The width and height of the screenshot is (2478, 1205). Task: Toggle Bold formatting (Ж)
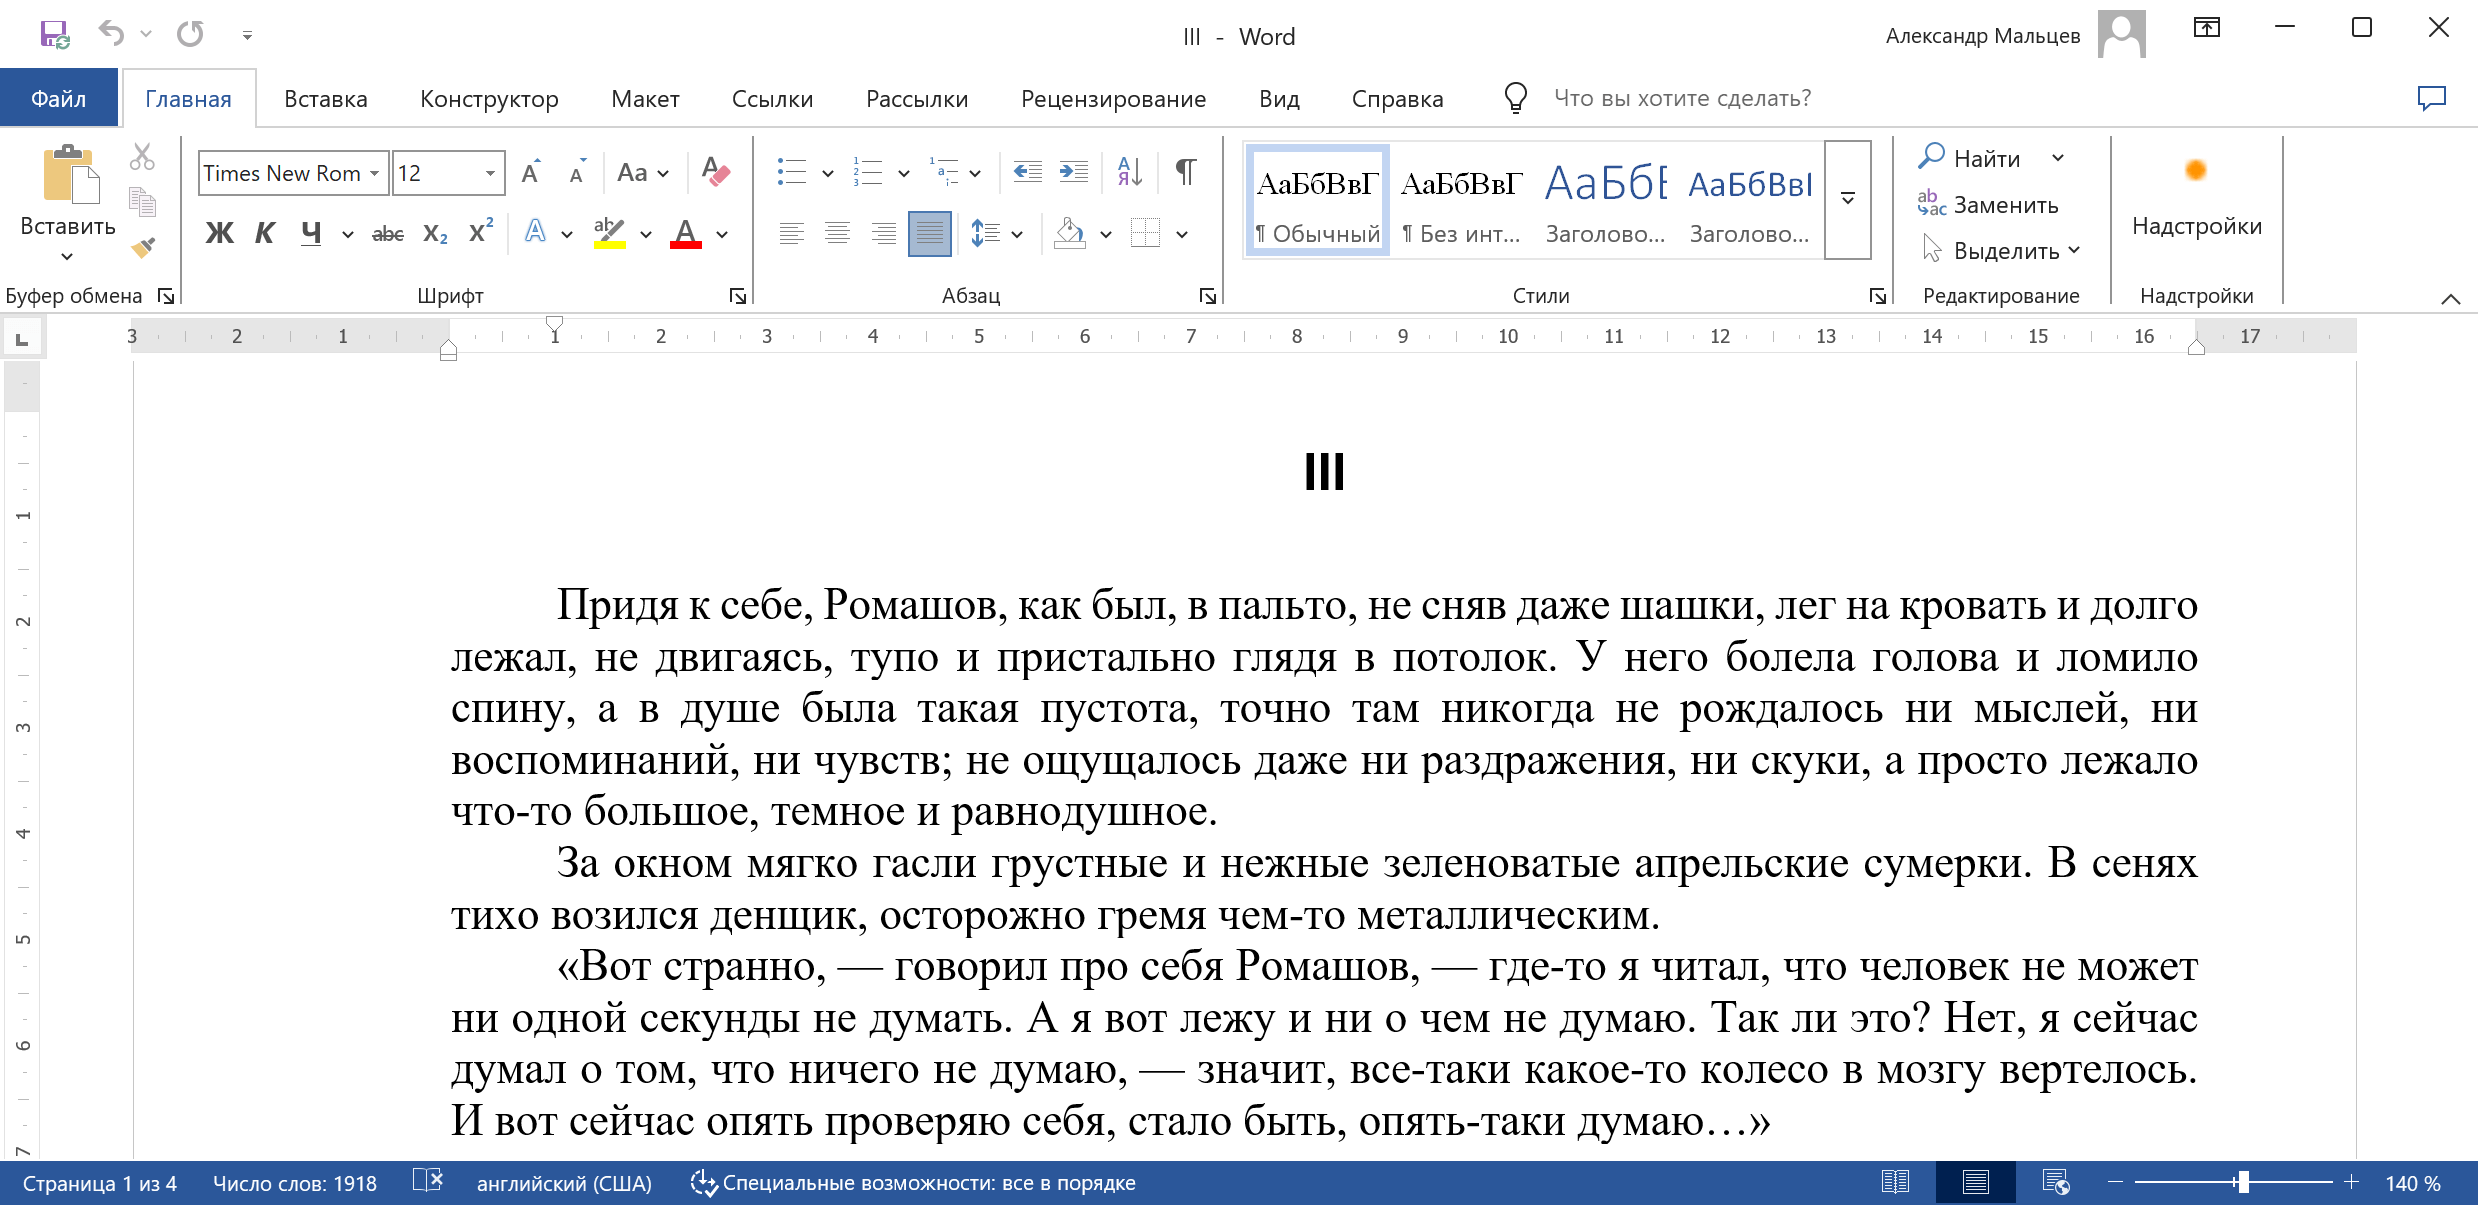click(219, 234)
